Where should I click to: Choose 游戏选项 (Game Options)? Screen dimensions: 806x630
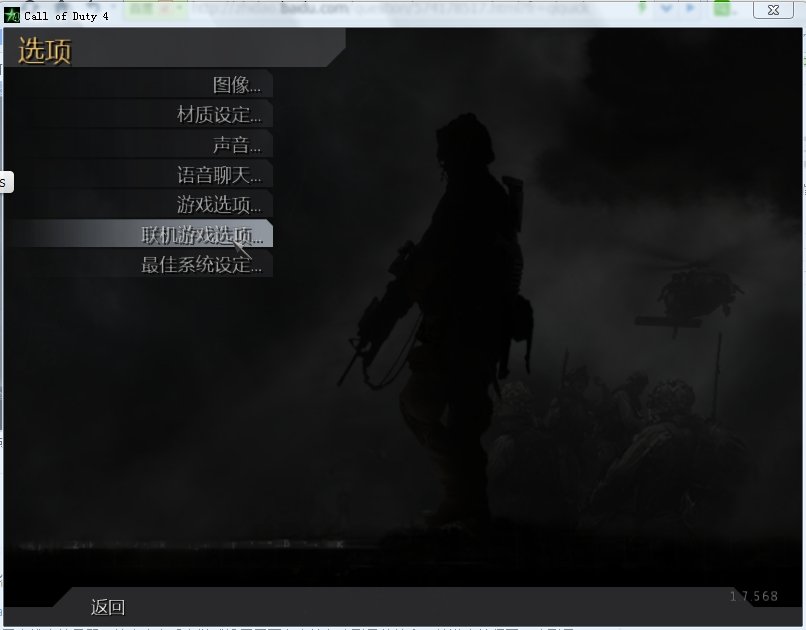(218, 205)
